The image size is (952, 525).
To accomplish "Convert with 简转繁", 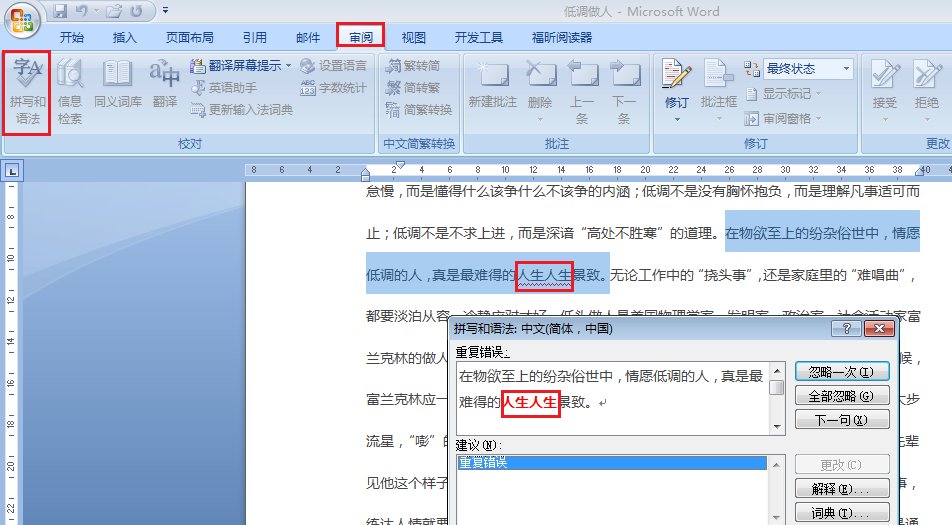I will pos(413,88).
